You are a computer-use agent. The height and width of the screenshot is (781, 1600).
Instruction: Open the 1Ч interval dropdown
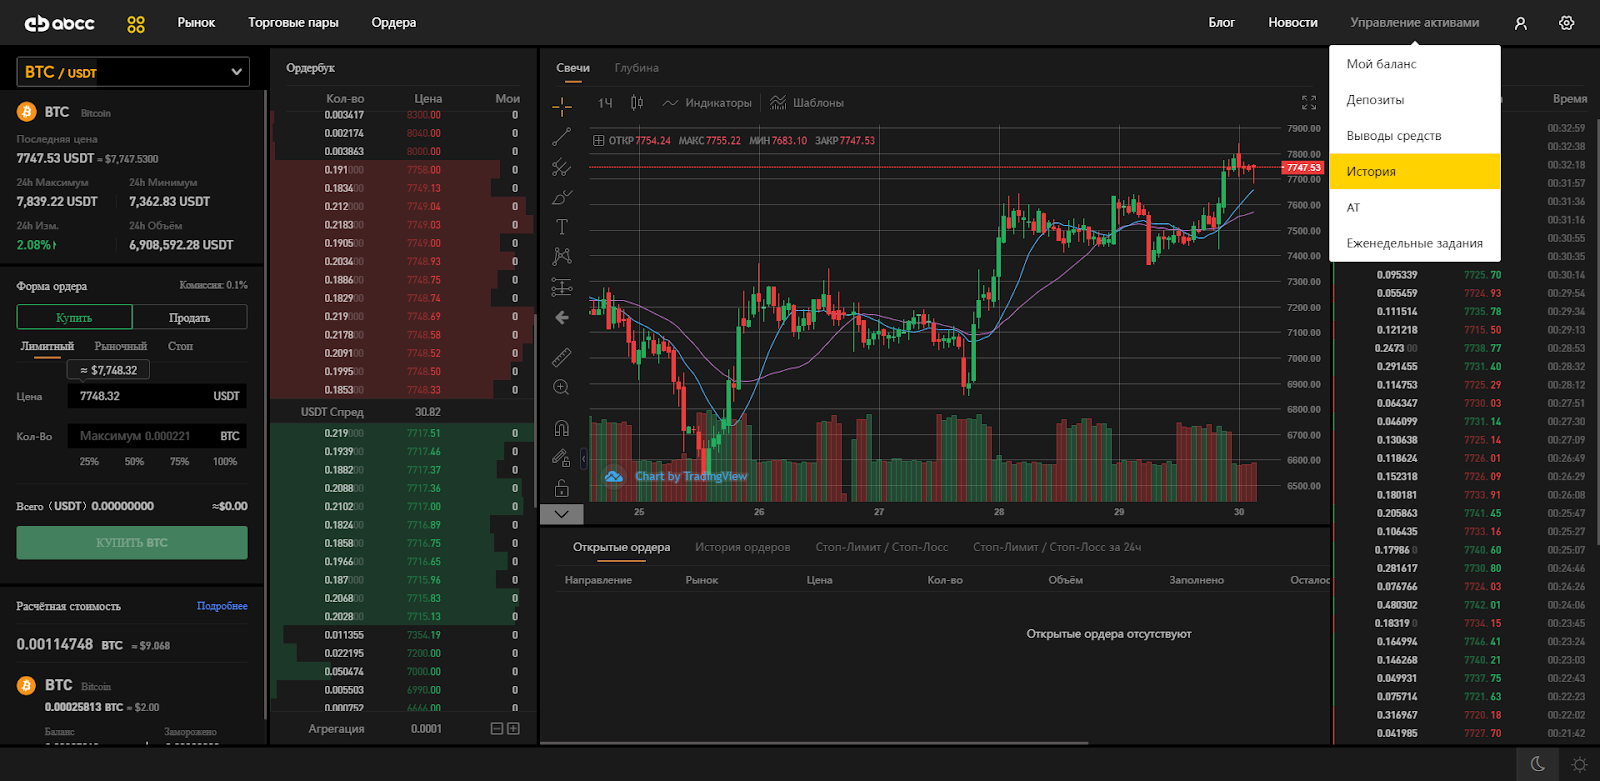(605, 103)
